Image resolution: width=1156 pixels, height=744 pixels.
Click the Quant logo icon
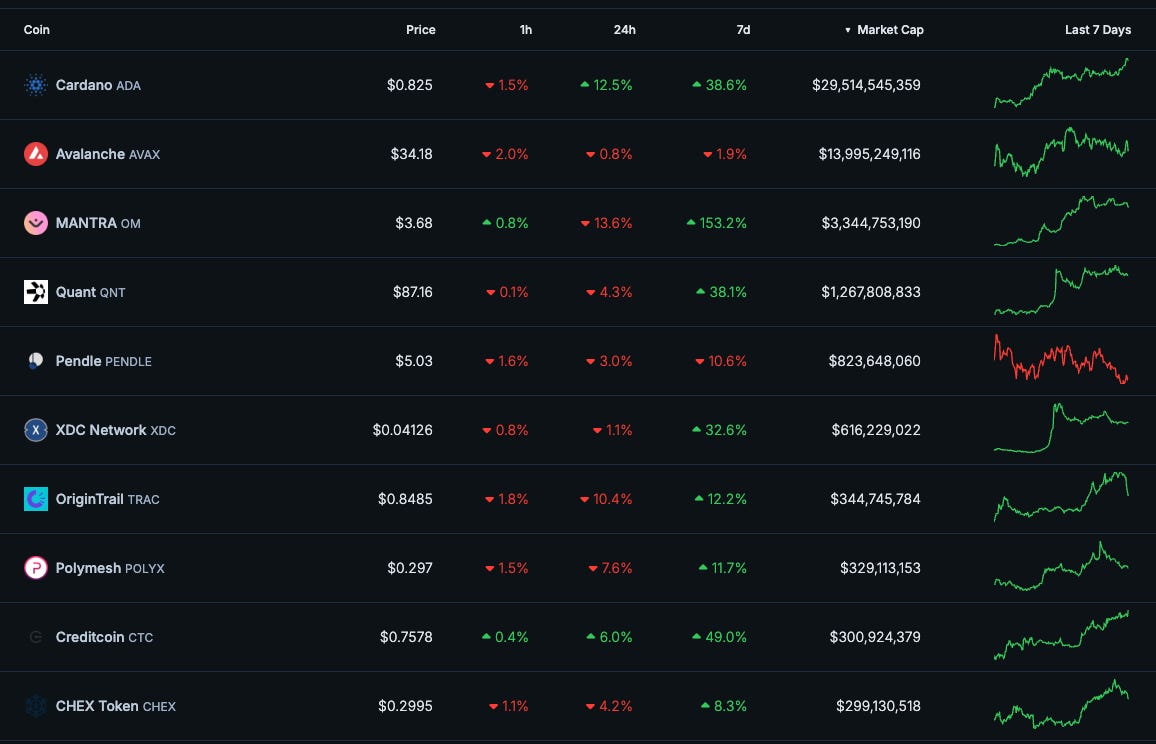click(x=35, y=292)
